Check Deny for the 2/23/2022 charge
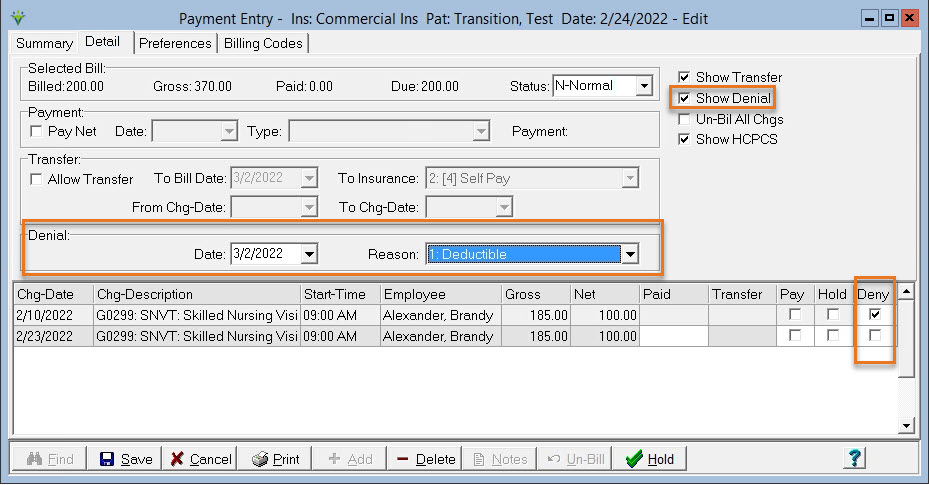Image resolution: width=929 pixels, height=485 pixels. 875,336
